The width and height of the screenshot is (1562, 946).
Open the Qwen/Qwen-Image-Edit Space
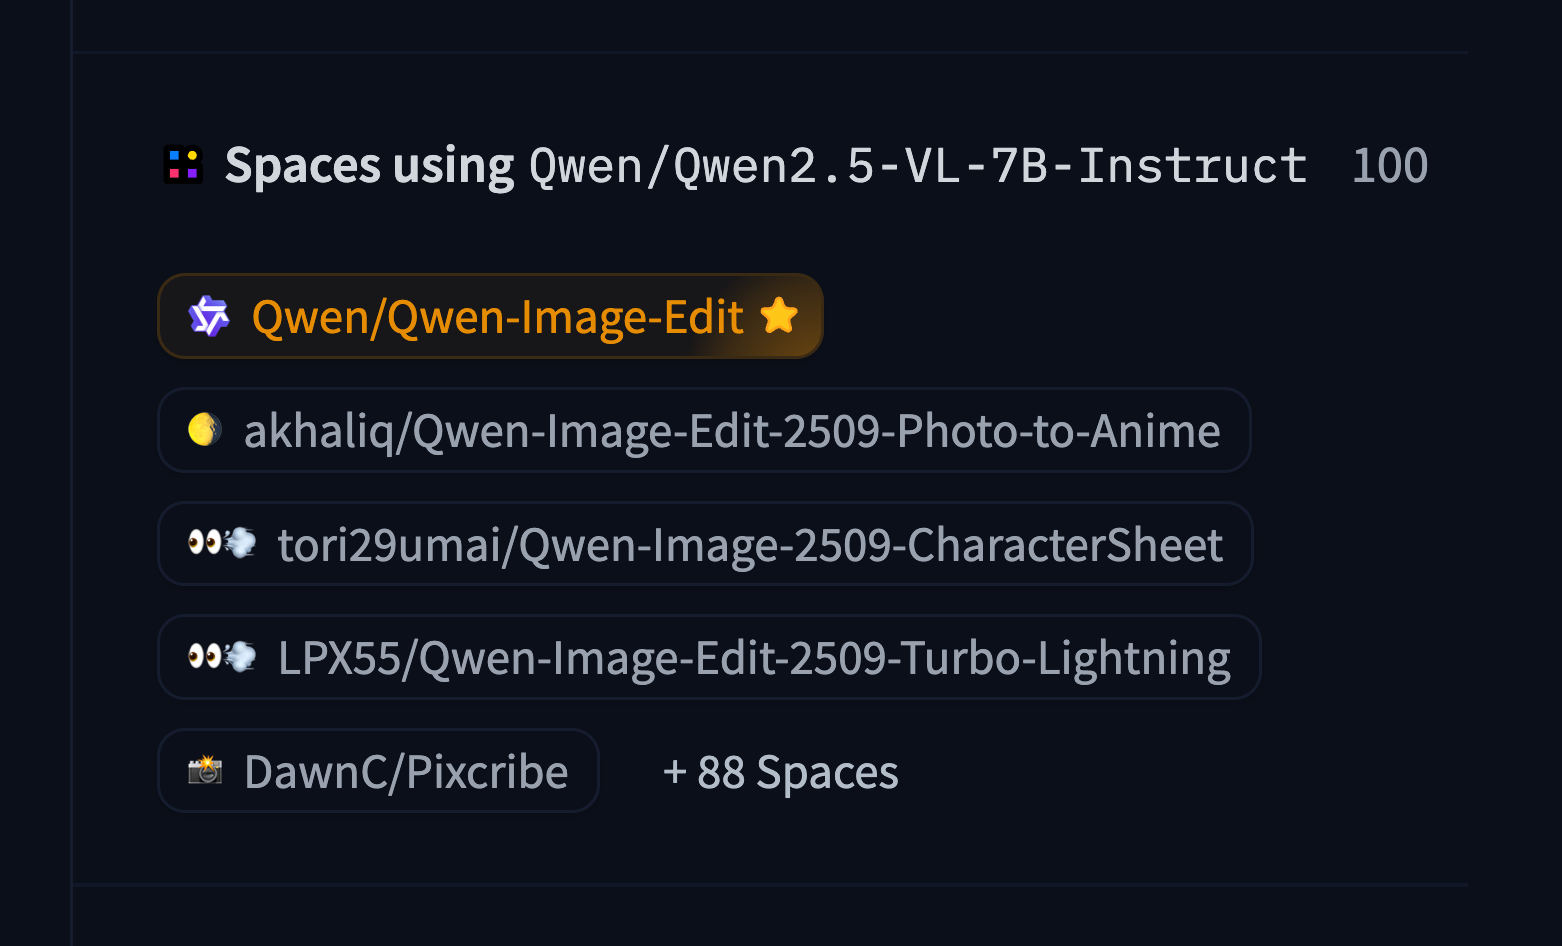coord(497,317)
